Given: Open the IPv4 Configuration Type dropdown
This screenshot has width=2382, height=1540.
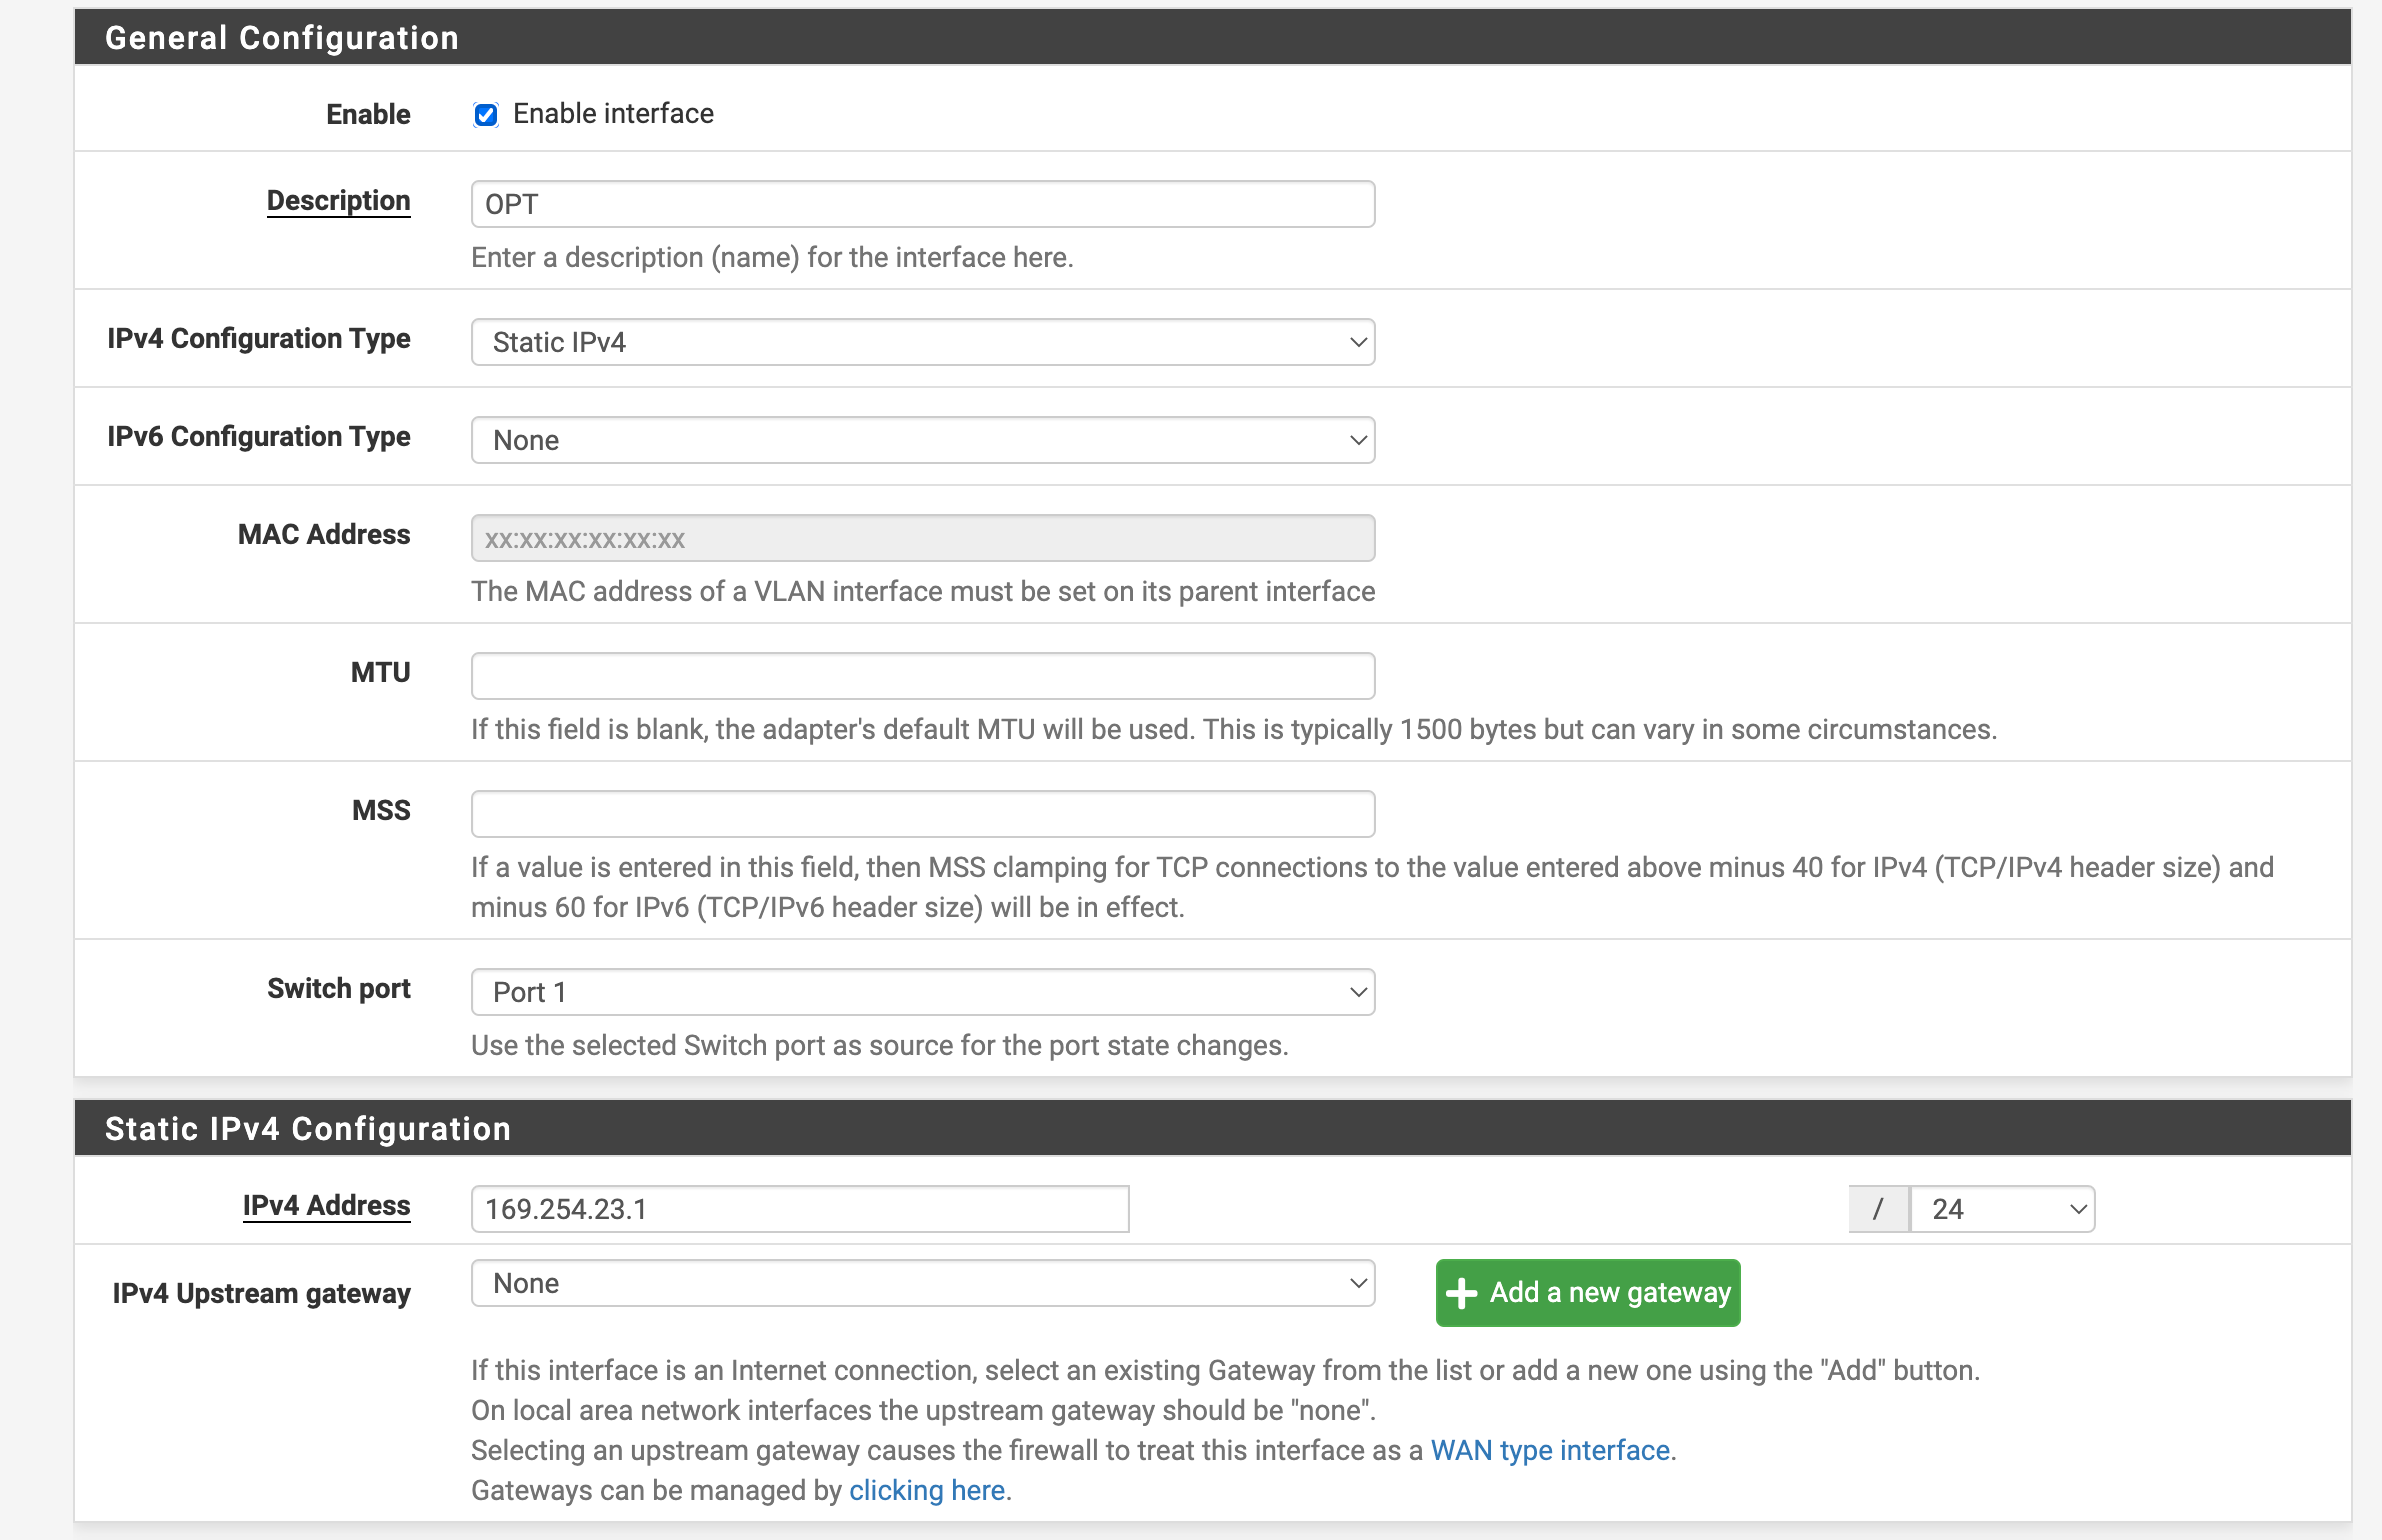Looking at the screenshot, I should 922,342.
